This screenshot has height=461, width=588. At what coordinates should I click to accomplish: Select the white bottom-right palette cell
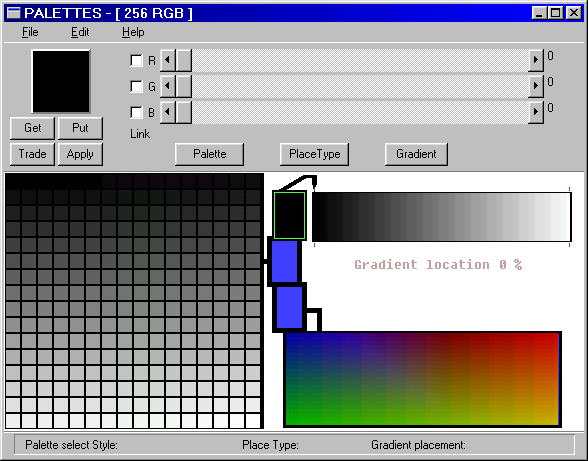[253, 420]
